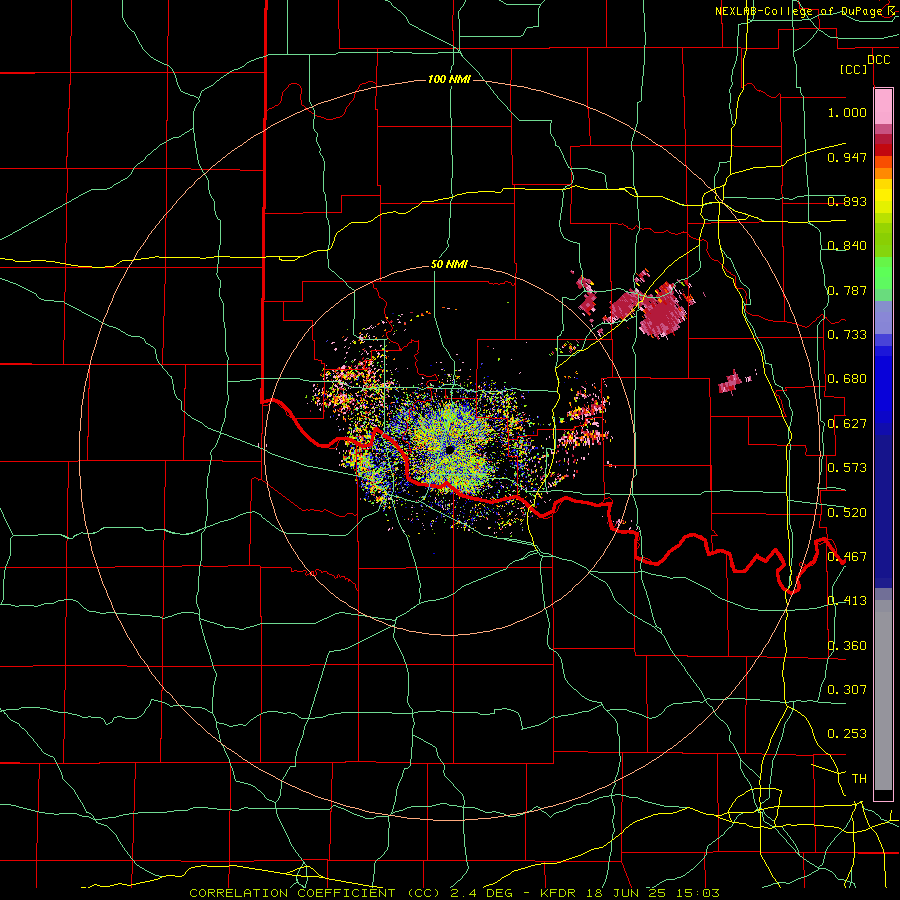Click the 0.467 legend value
The height and width of the screenshot is (900, 900).
pyautogui.click(x=847, y=556)
